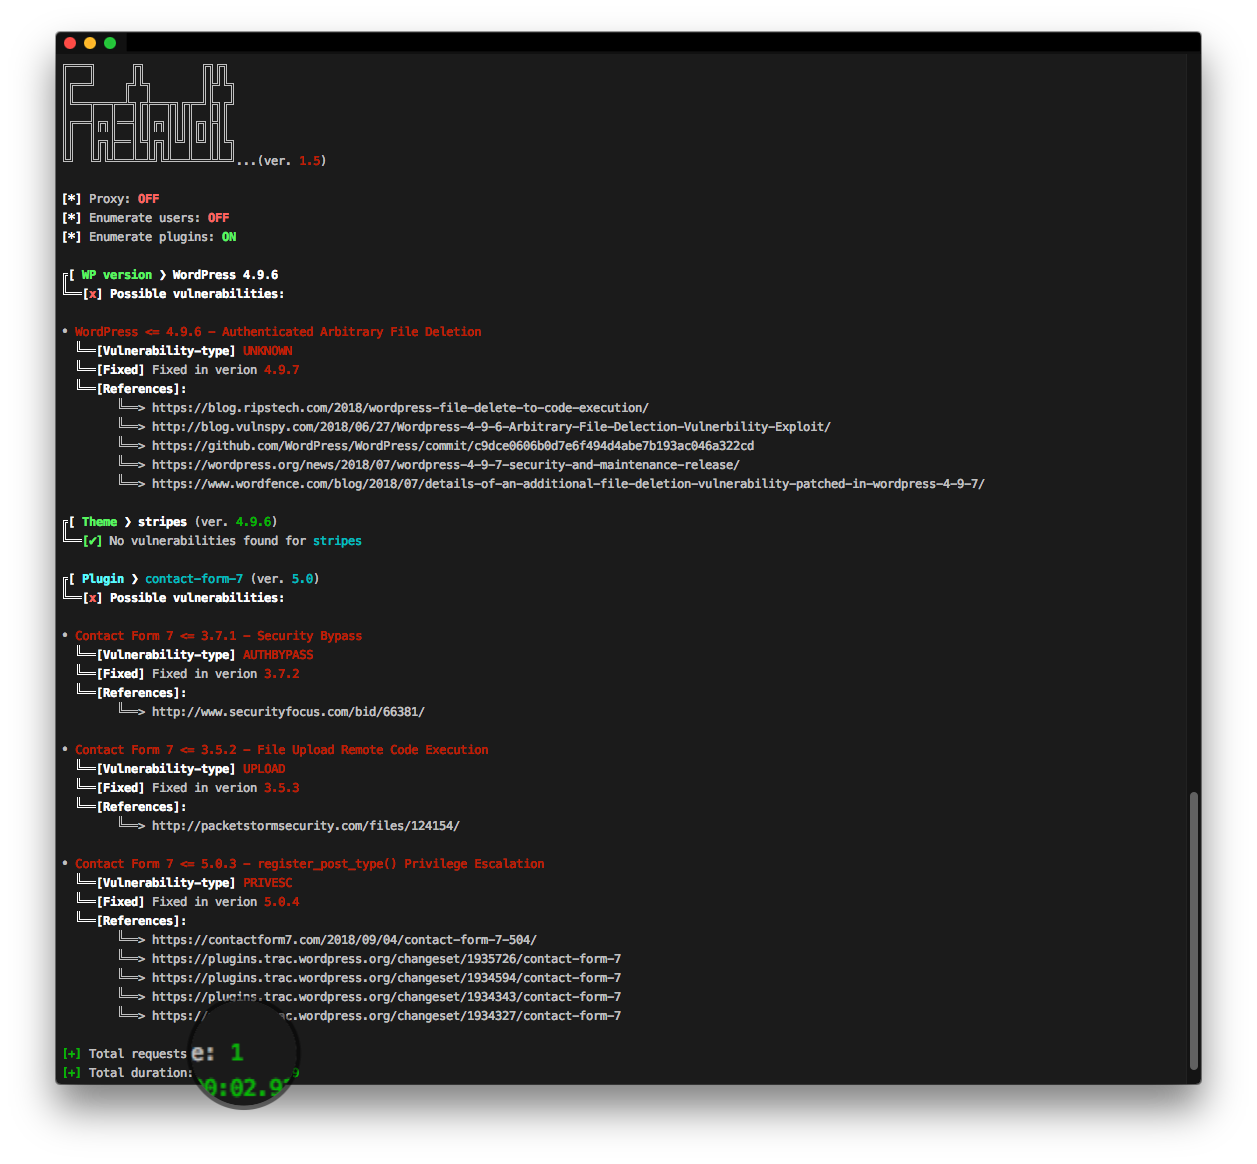Open the changeset/1935726 trac URL
Screen dimensions: 1257x1164
pyautogui.click(x=386, y=959)
